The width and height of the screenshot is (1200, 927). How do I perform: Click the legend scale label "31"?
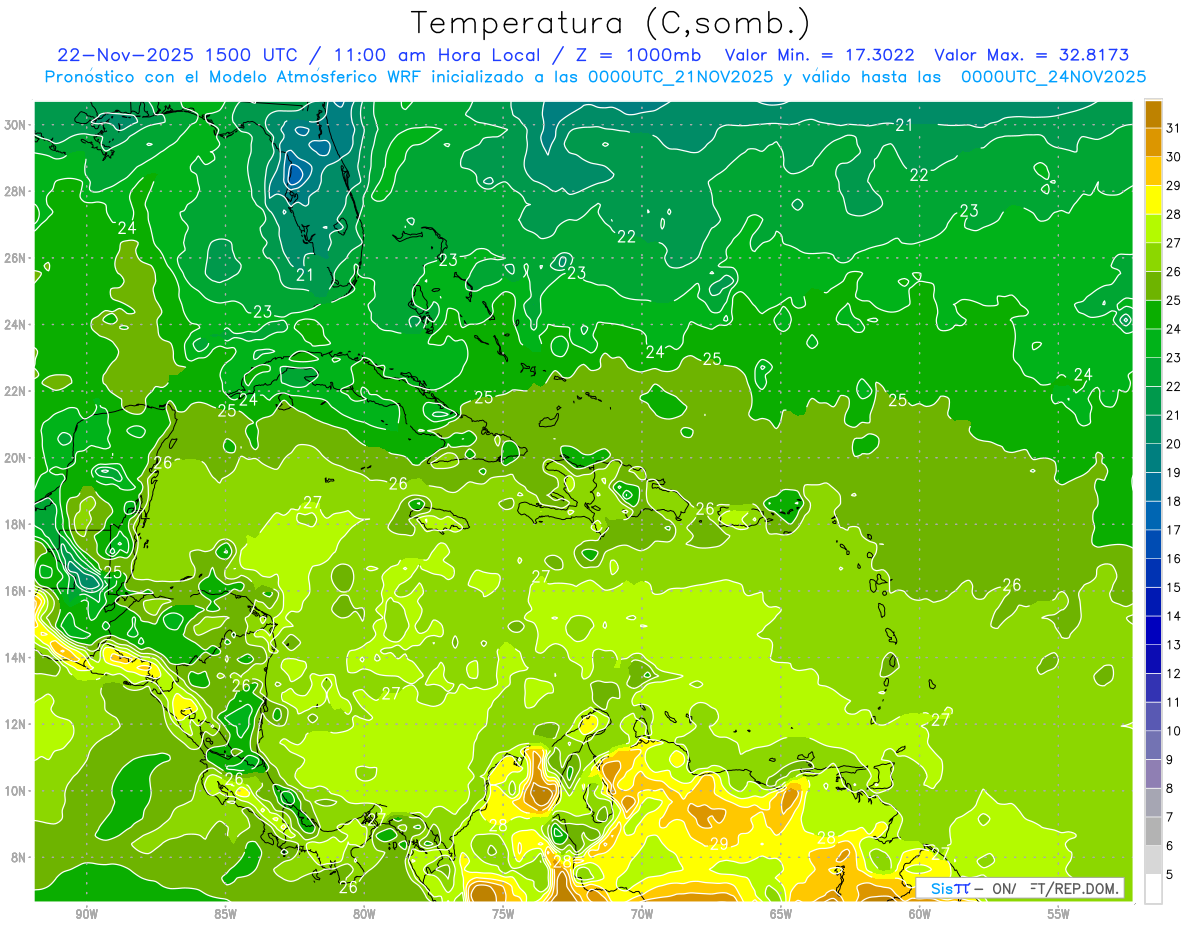1173,130
